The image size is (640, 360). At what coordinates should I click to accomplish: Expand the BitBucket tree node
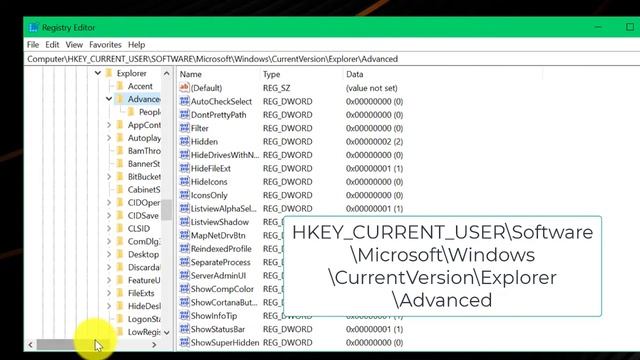coord(109,177)
